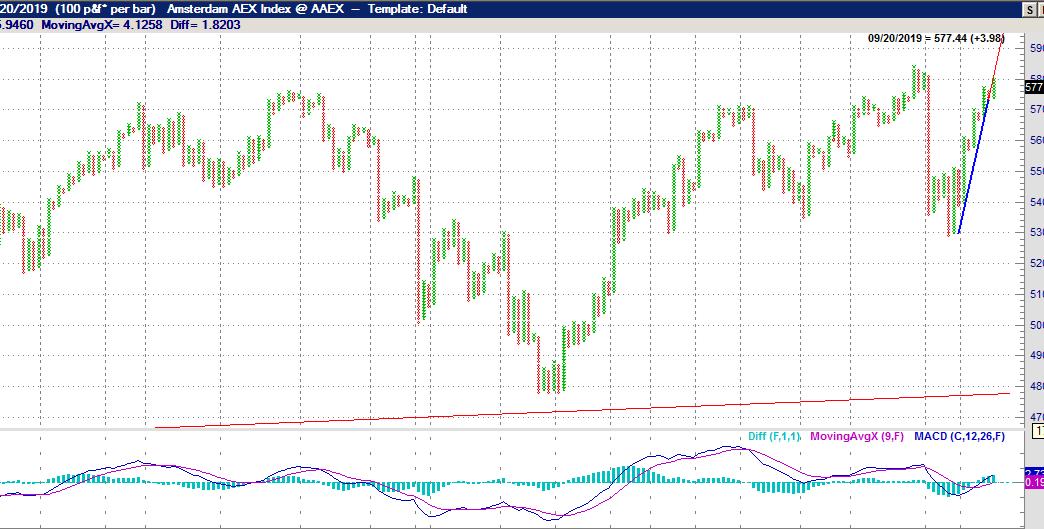Click the black 577 current price marker
The width and height of the screenshot is (1044, 529).
pyautogui.click(x=1035, y=87)
